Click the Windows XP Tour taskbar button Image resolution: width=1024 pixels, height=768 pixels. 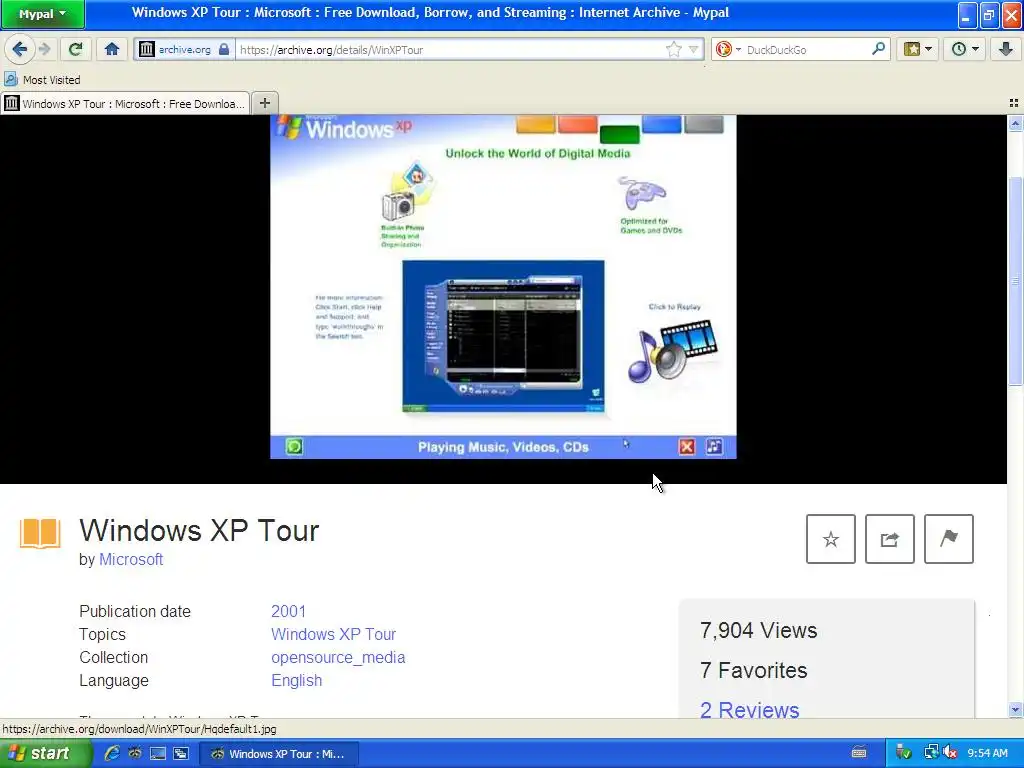[x=279, y=754]
